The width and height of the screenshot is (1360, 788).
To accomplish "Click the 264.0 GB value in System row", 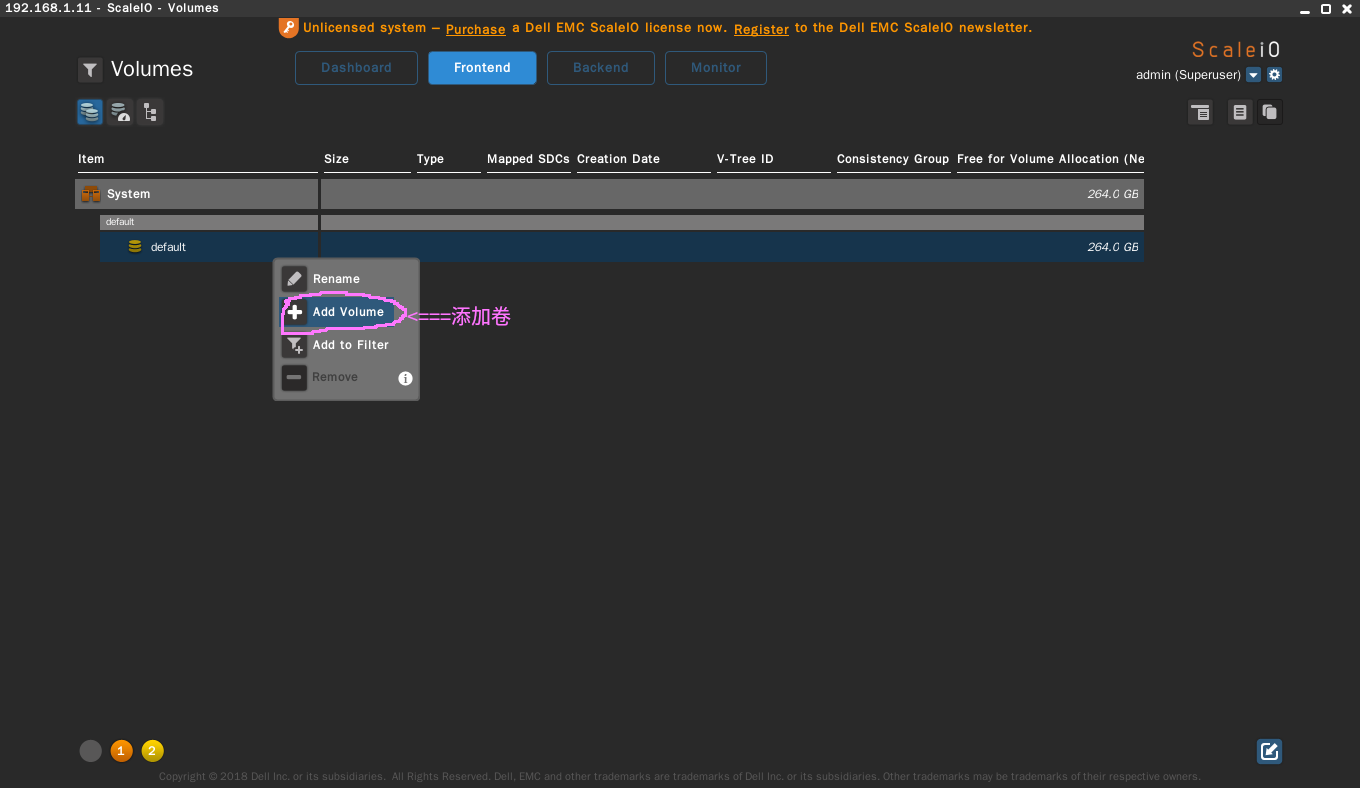I will 1113,194.
